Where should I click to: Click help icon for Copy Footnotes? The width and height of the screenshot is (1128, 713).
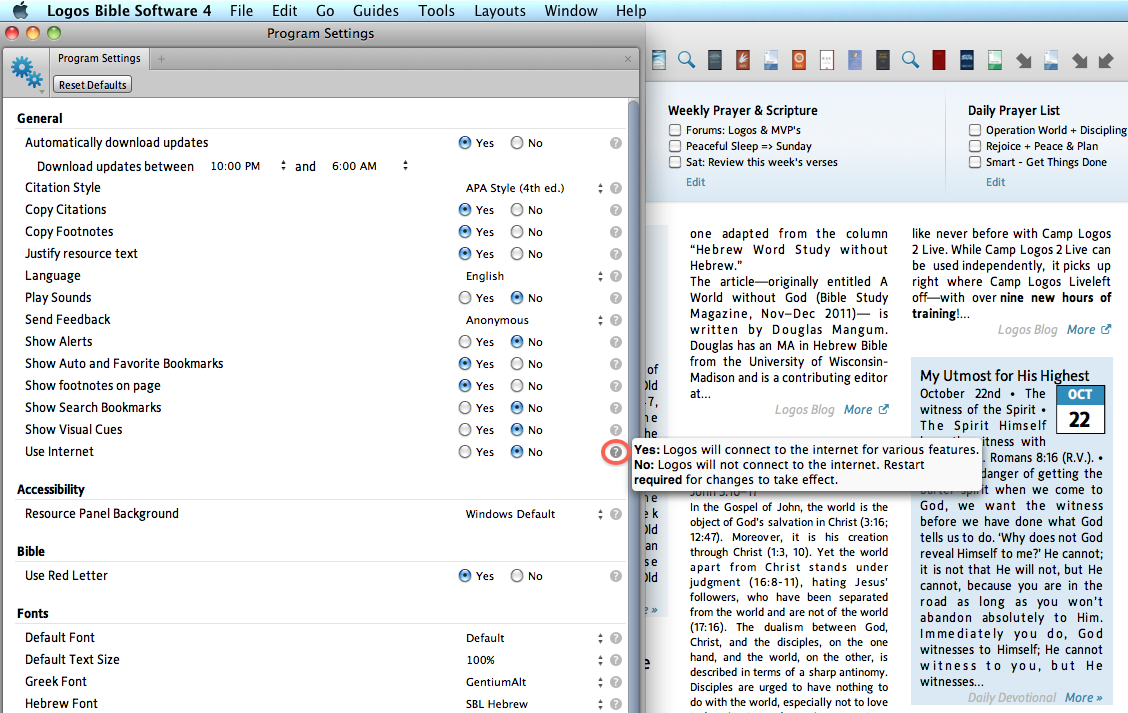[x=616, y=232]
